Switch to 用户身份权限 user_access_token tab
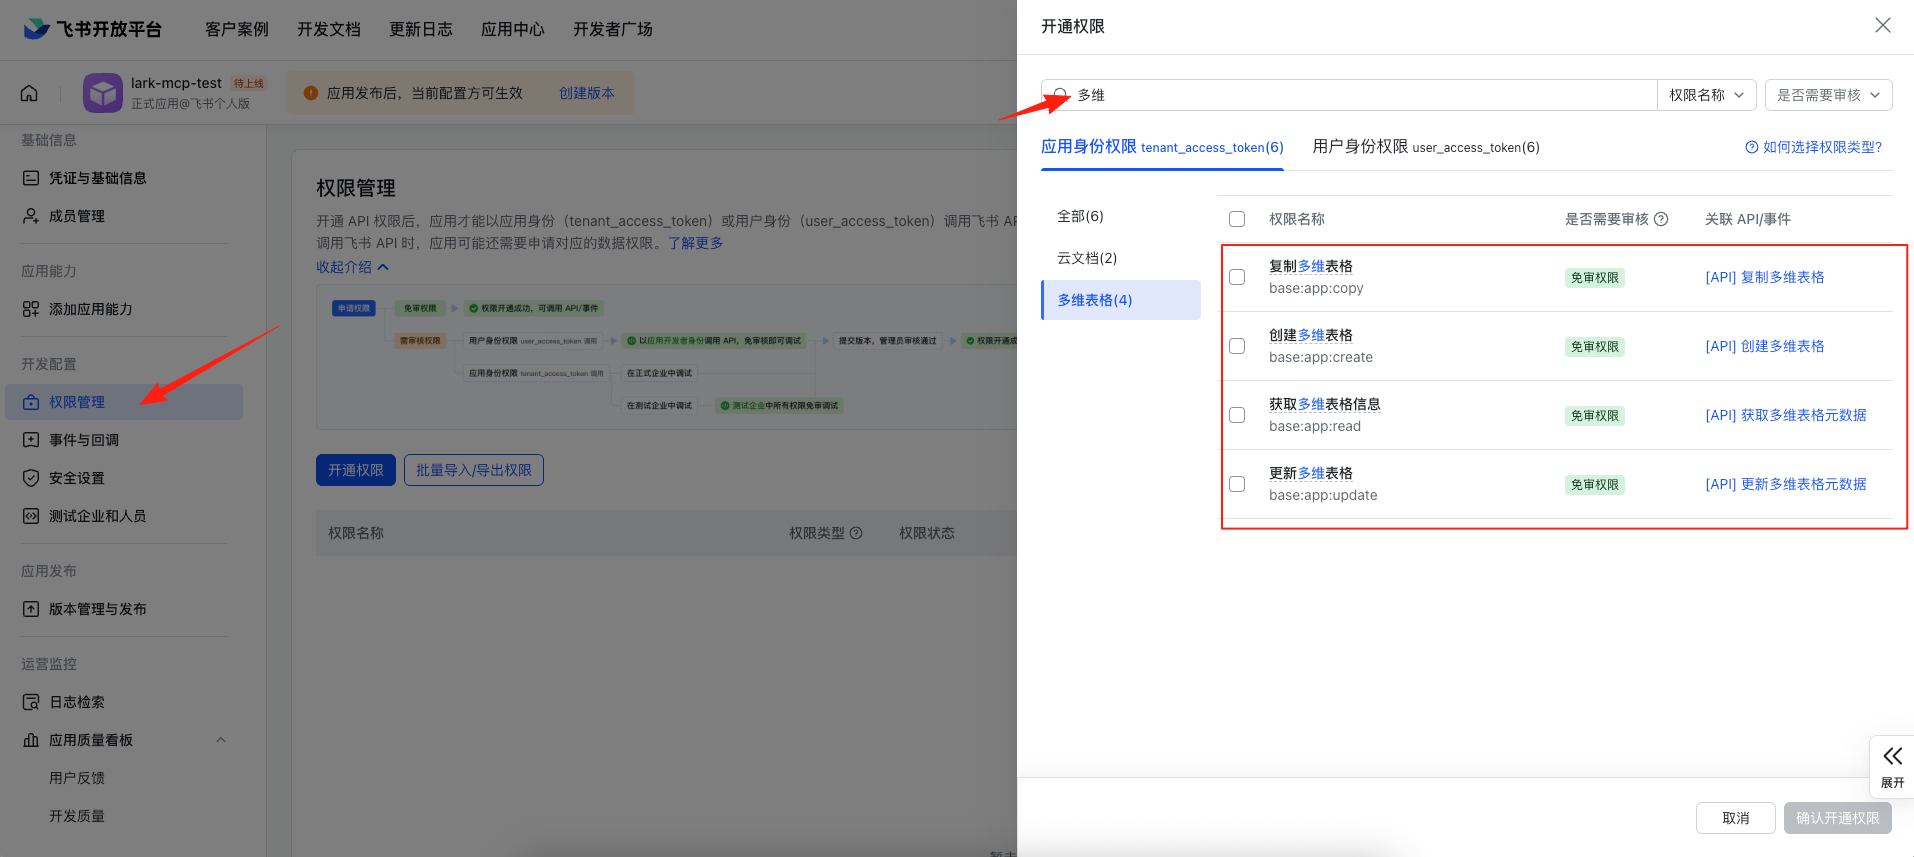The image size is (1914, 857). pos(1426,147)
